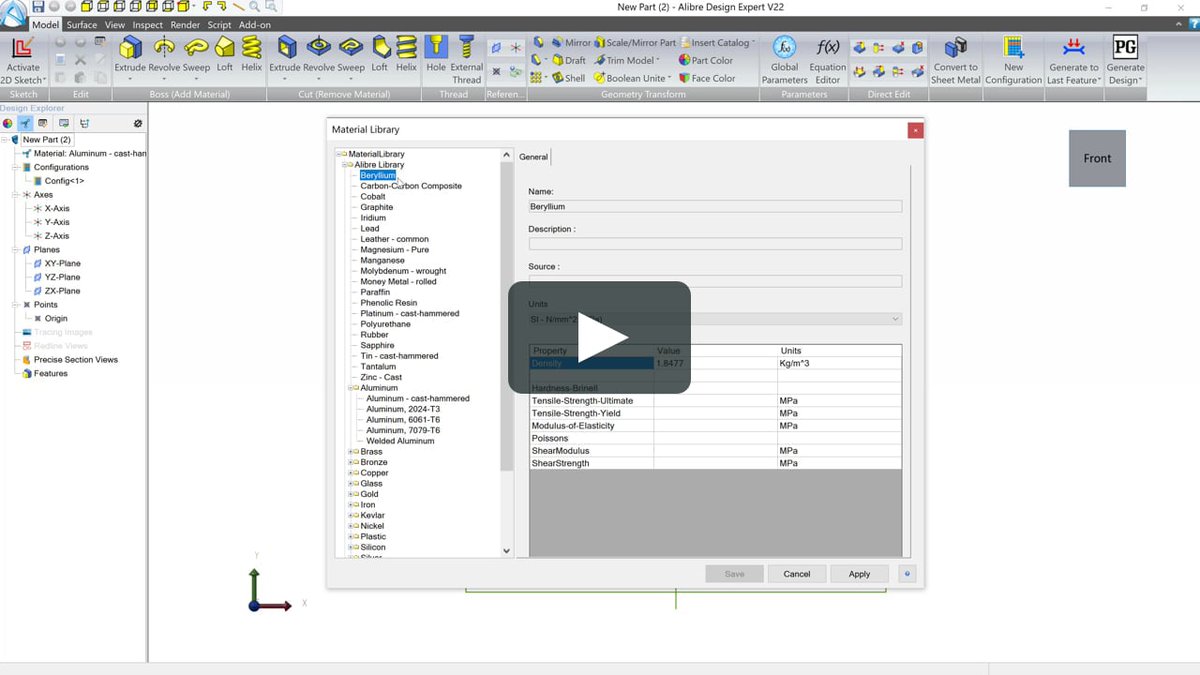The width and height of the screenshot is (1200, 675).
Task: Activate 2D Sketch tool
Action: (x=22, y=60)
